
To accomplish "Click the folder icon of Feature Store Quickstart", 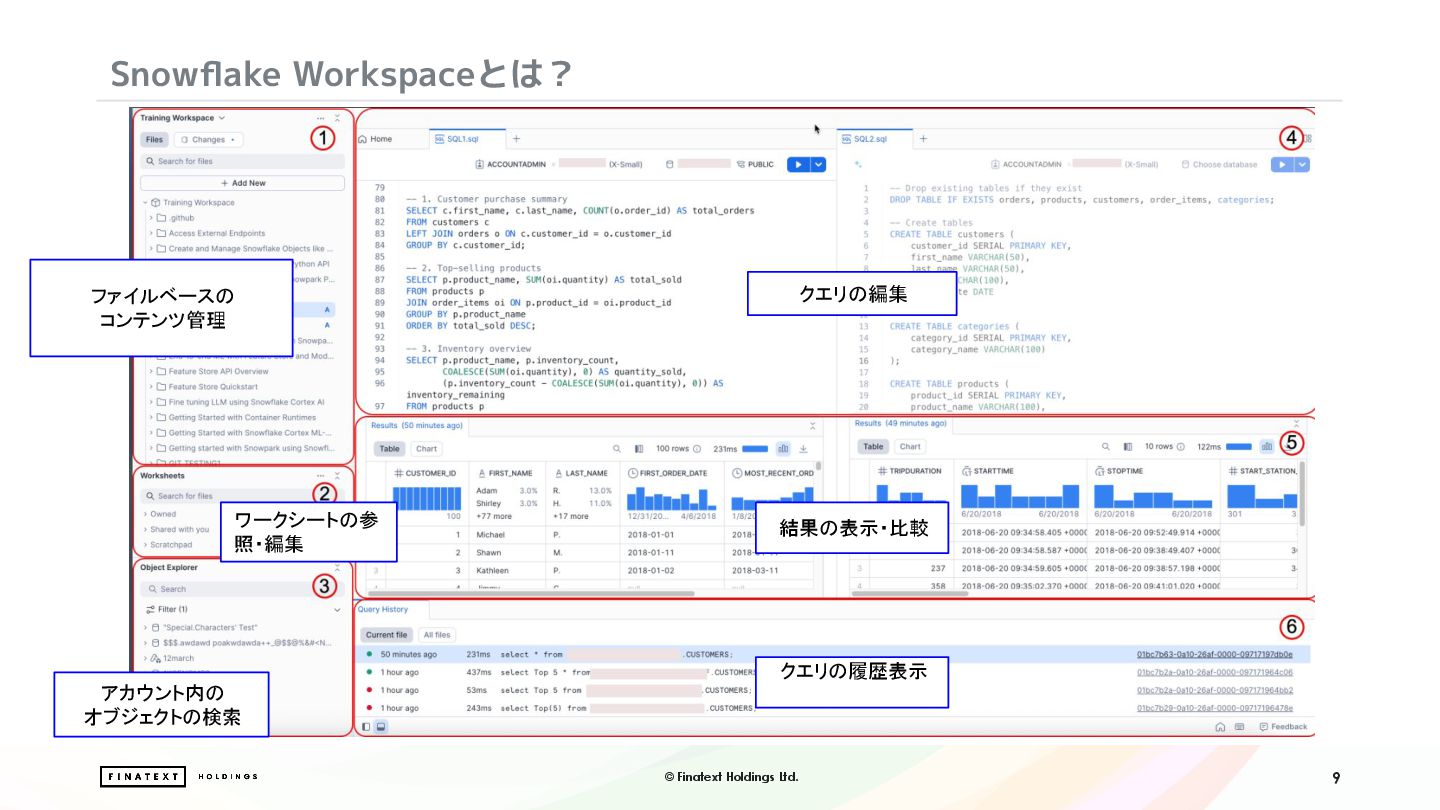I will pos(161,387).
